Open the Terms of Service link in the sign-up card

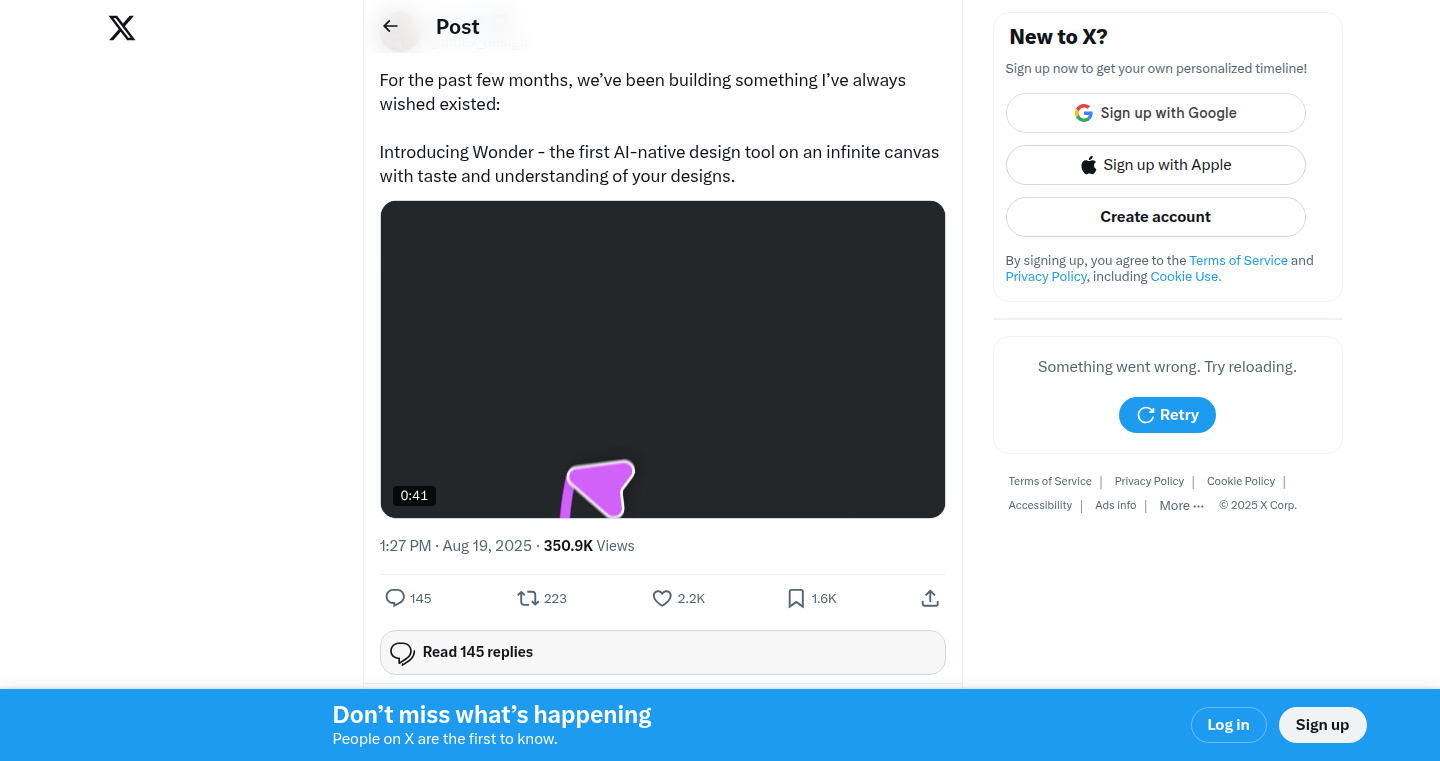pos(1238,260)
